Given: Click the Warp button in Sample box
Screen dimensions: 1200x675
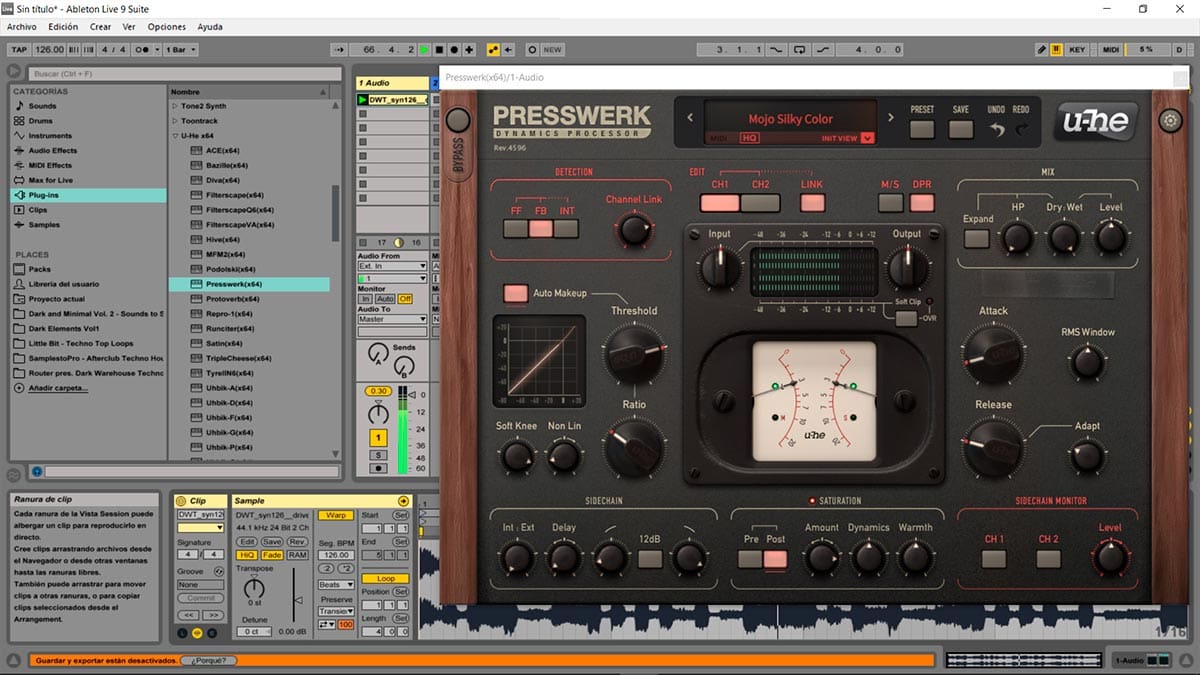Looking at the screenshot, I should 336,515.
